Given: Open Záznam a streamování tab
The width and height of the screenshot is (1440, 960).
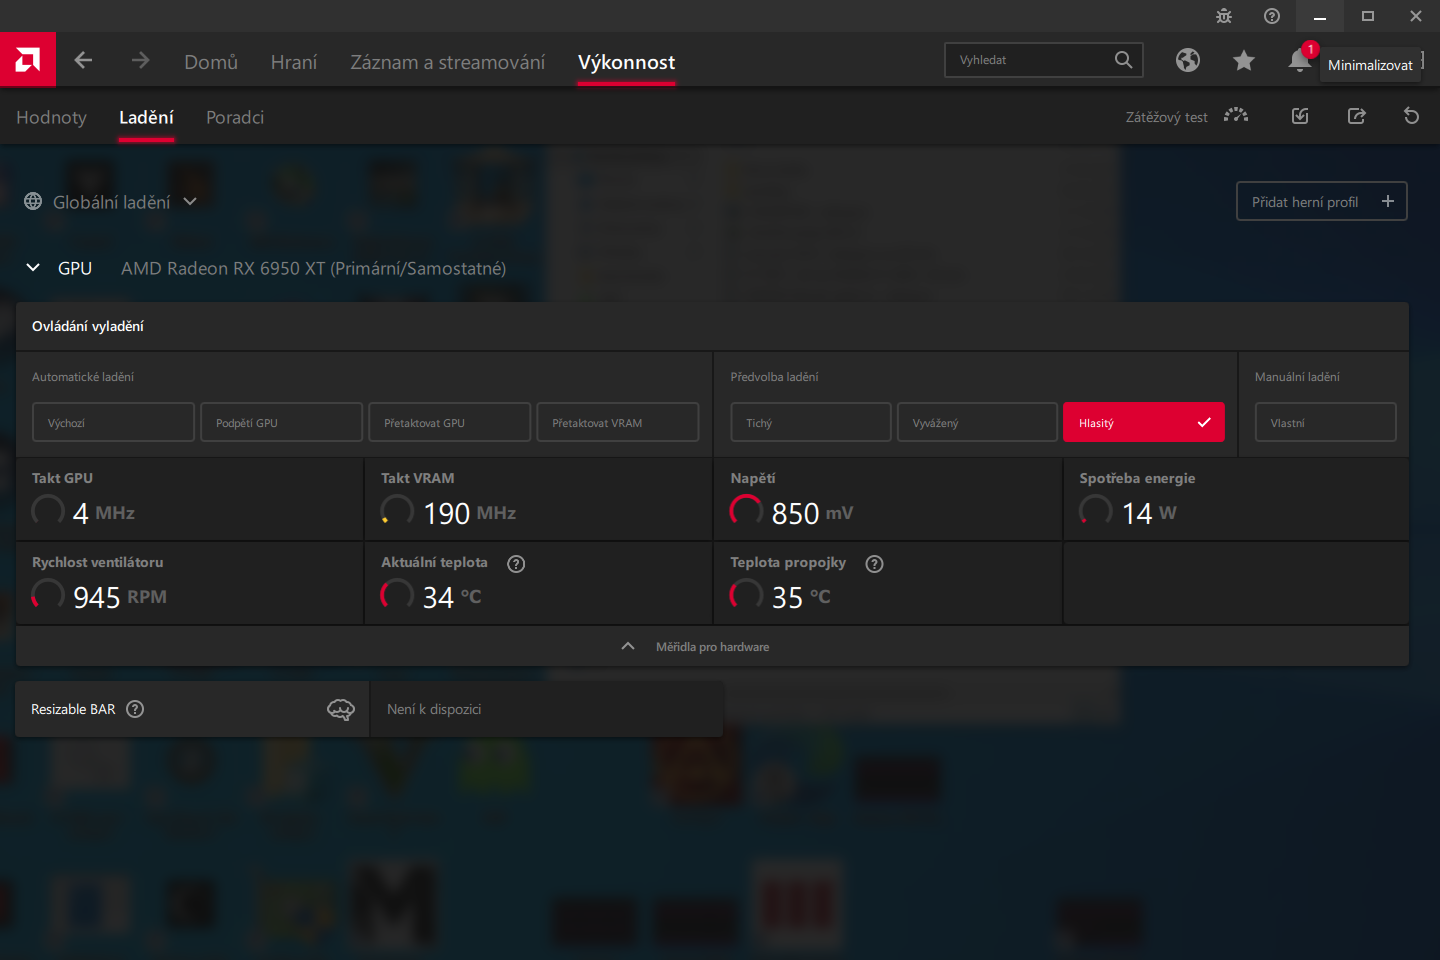Looking at the screenshot, I should pos(447,62).
